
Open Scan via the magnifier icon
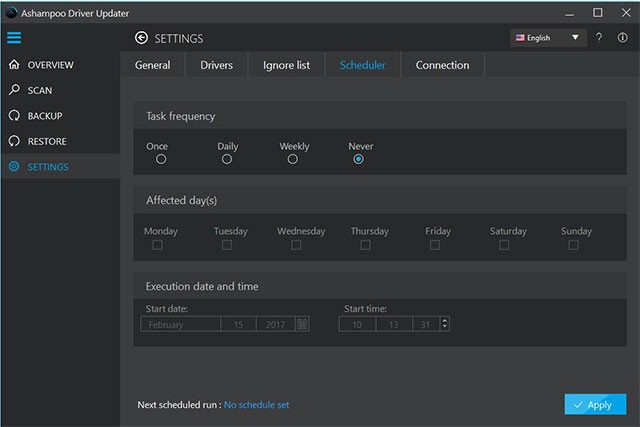pyautogui.click(x=14, y=90)
